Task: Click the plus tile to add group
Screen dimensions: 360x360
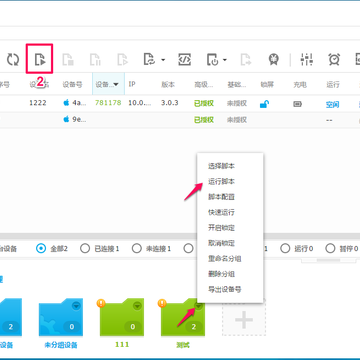Action: tap(244, 319)
